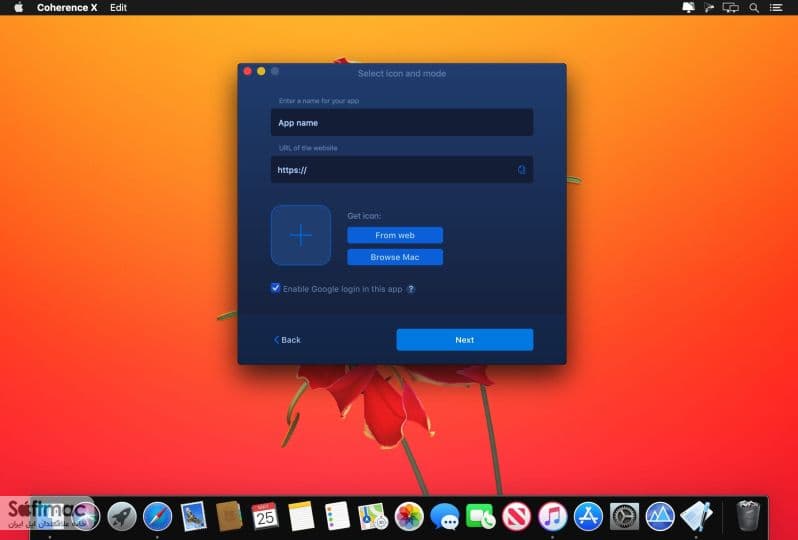
Task: Open the Photos app in the dock
Action: point(409,516)
